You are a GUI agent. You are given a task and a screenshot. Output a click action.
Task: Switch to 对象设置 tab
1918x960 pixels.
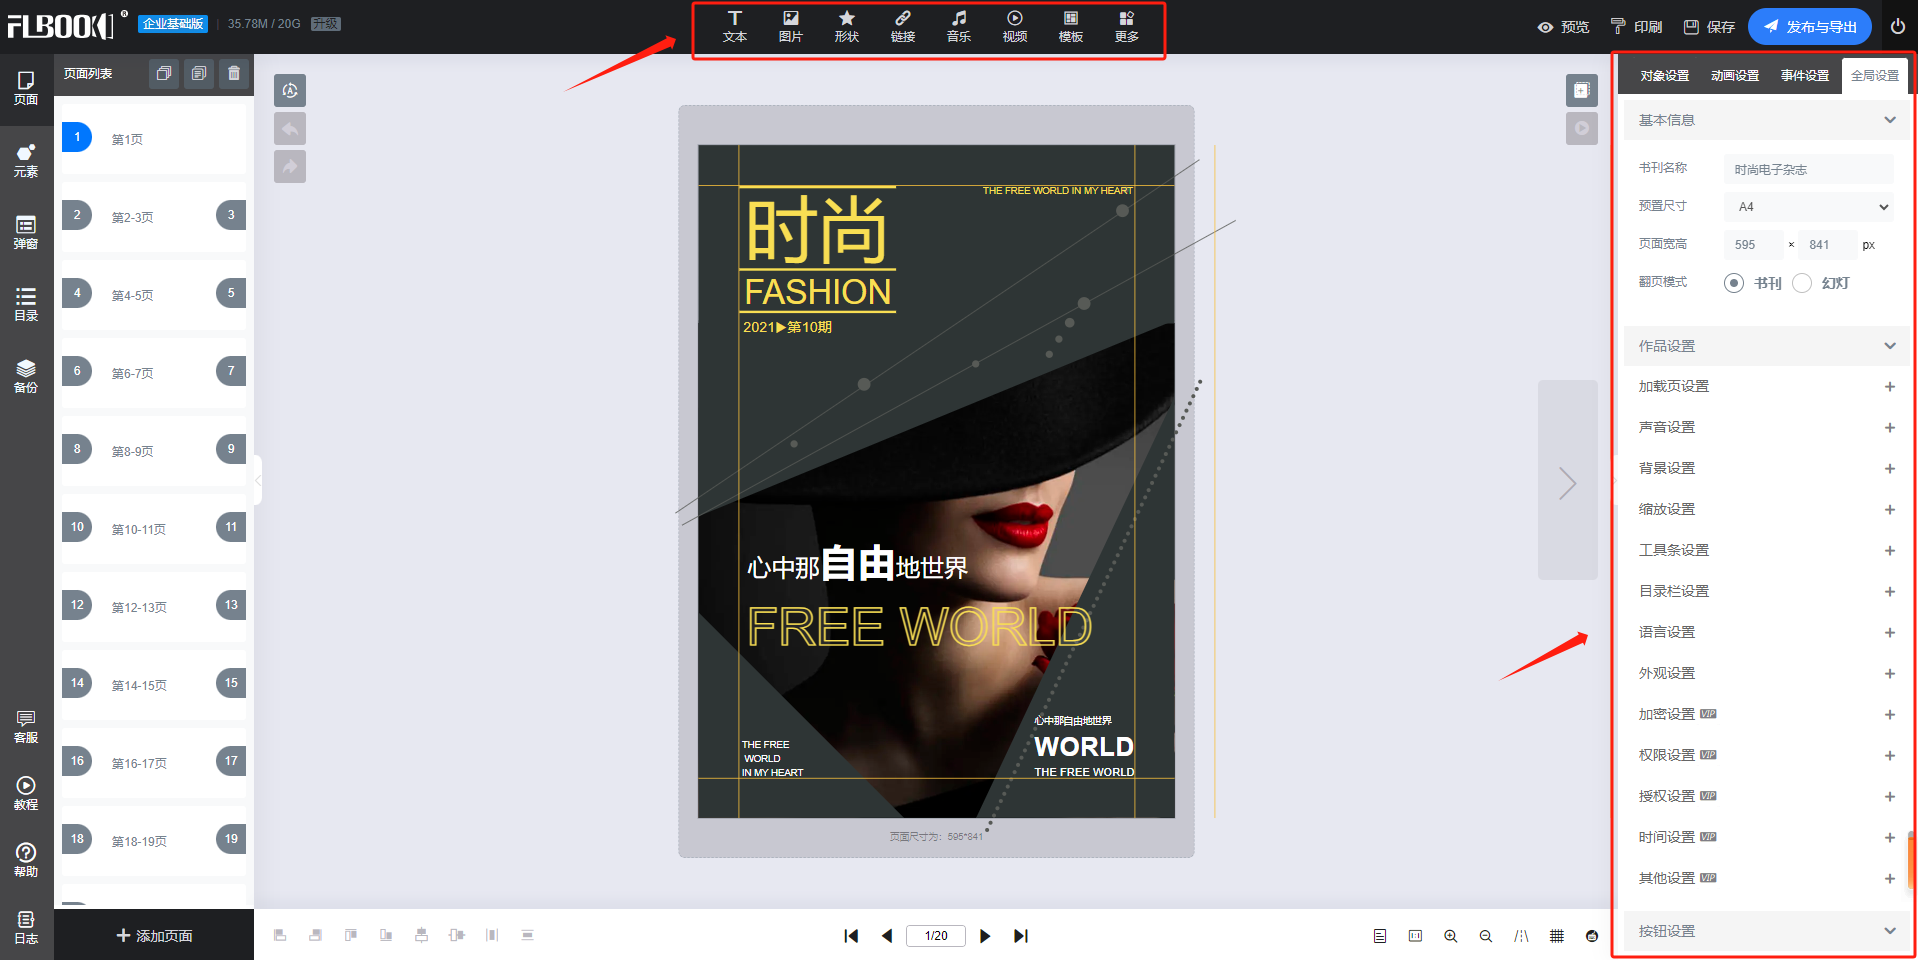1665,76
